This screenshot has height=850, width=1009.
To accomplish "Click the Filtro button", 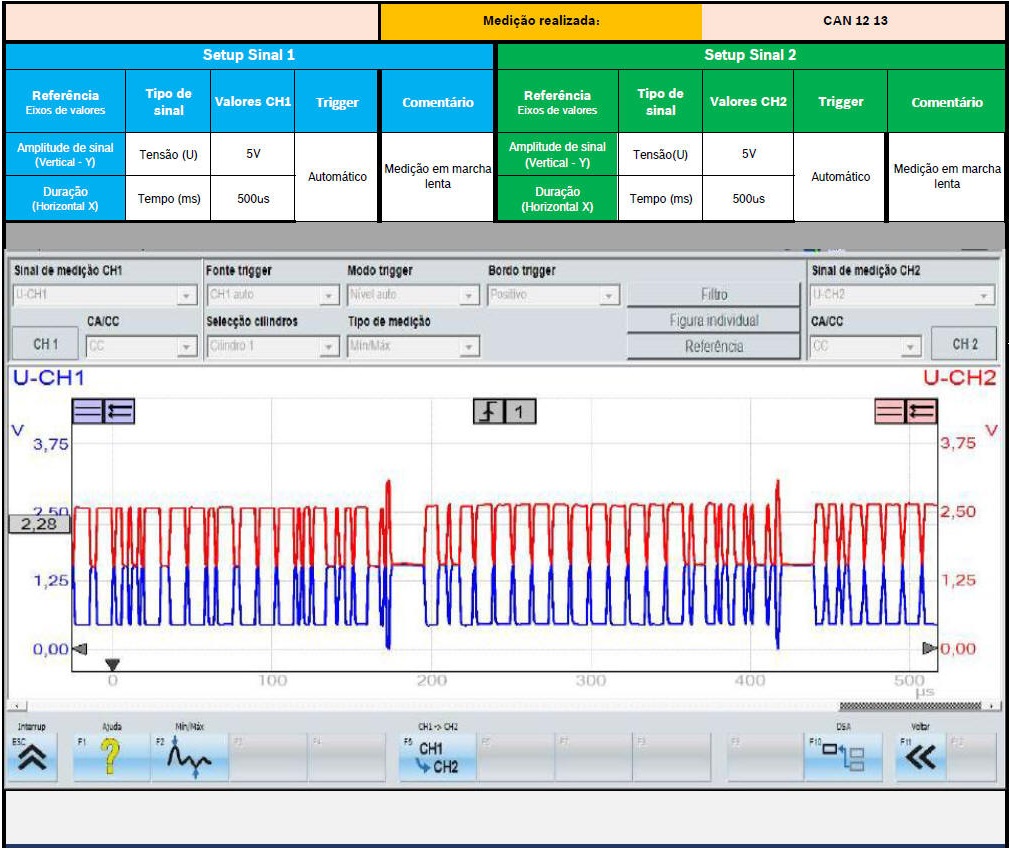I will [714, 295].
